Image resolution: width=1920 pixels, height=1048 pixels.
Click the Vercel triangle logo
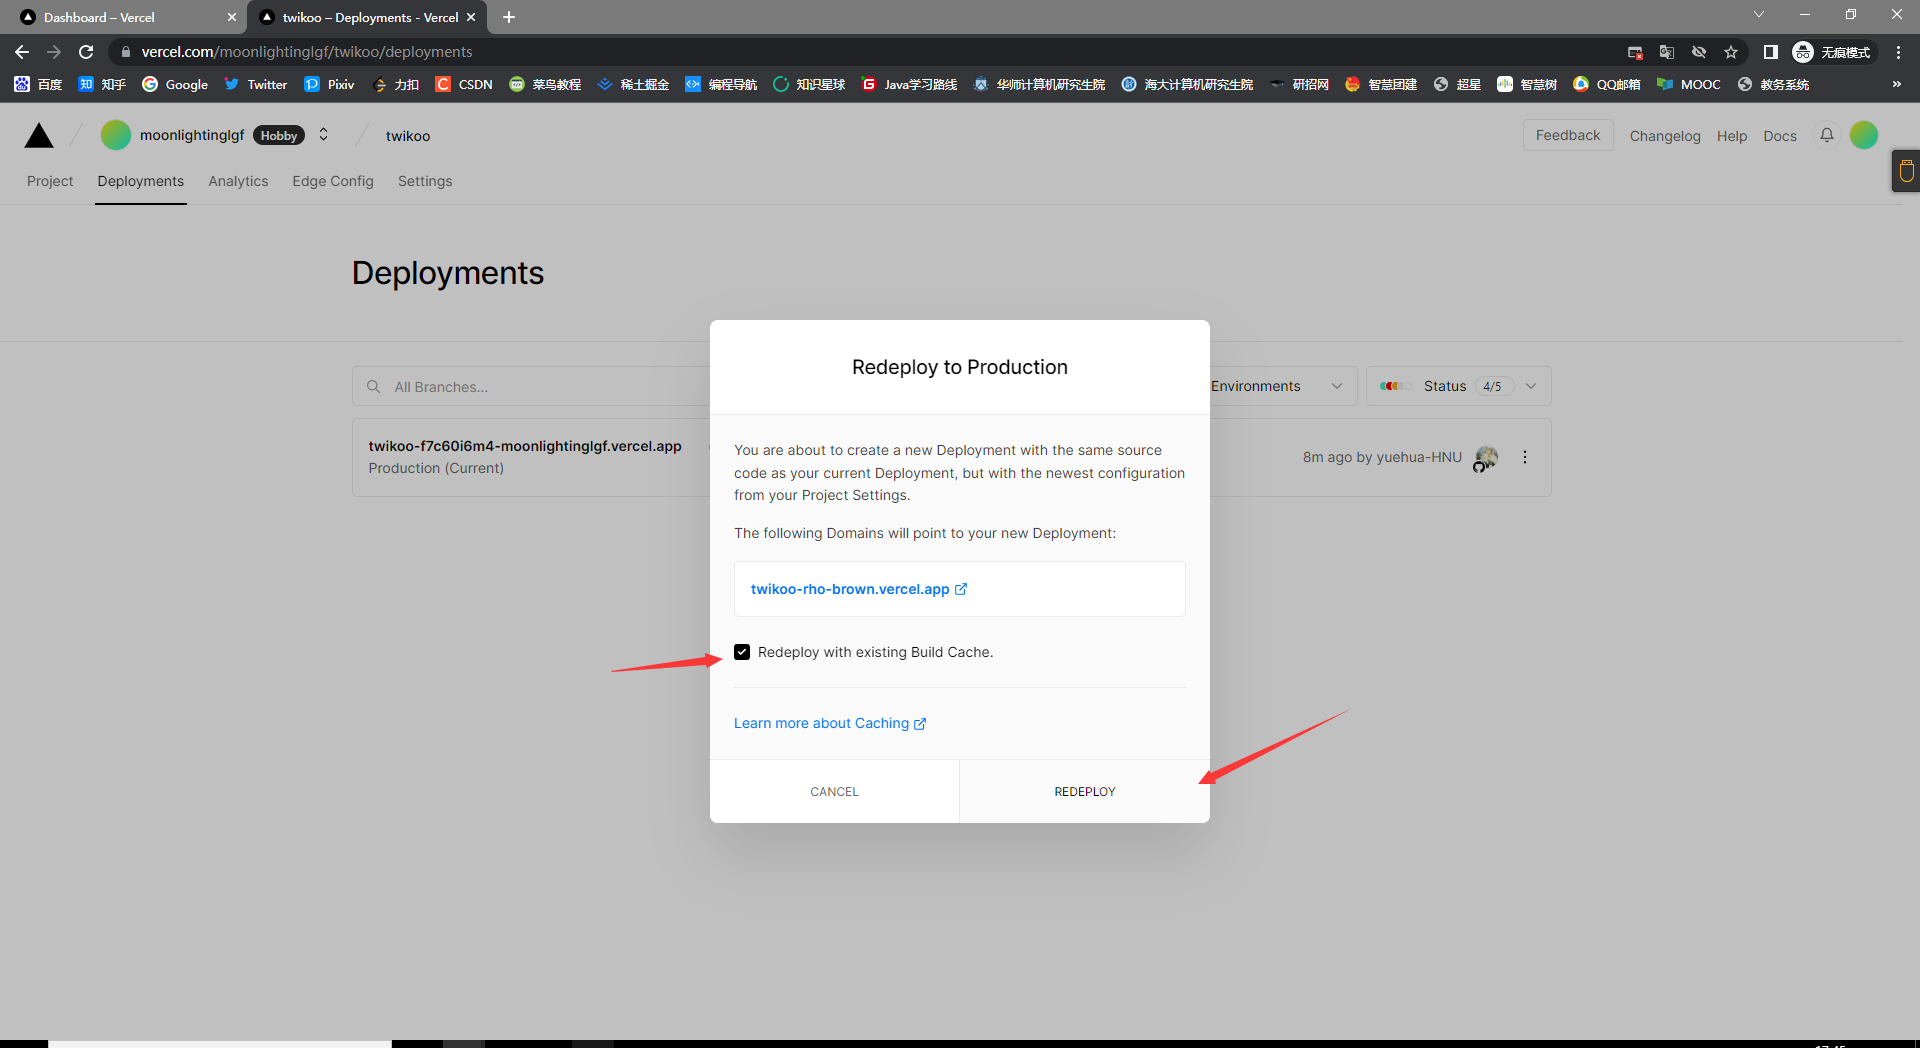click(x=39, y=136)
